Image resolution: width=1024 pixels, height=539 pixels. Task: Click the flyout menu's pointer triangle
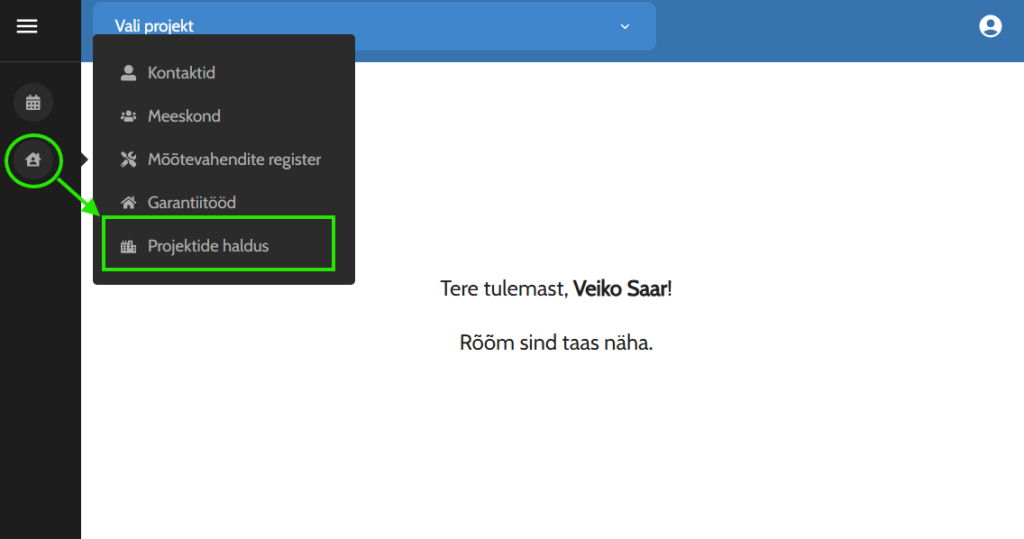[x=87, y=159]
